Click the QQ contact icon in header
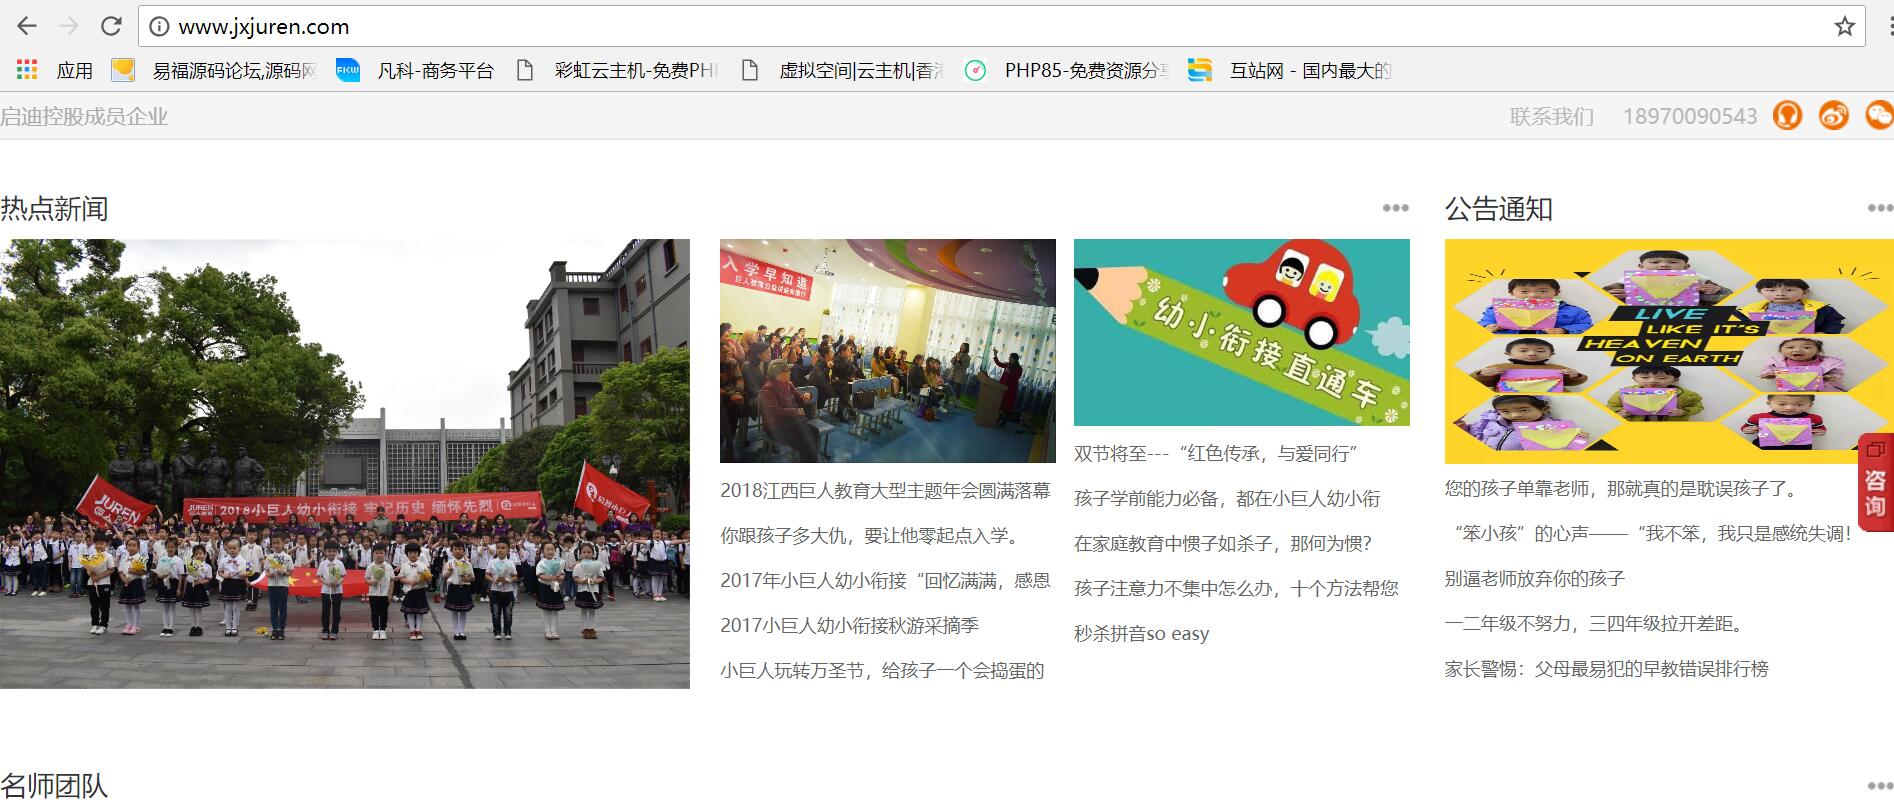The height and width of the screenshot is (811, 1894). (x=1787, y=116)
